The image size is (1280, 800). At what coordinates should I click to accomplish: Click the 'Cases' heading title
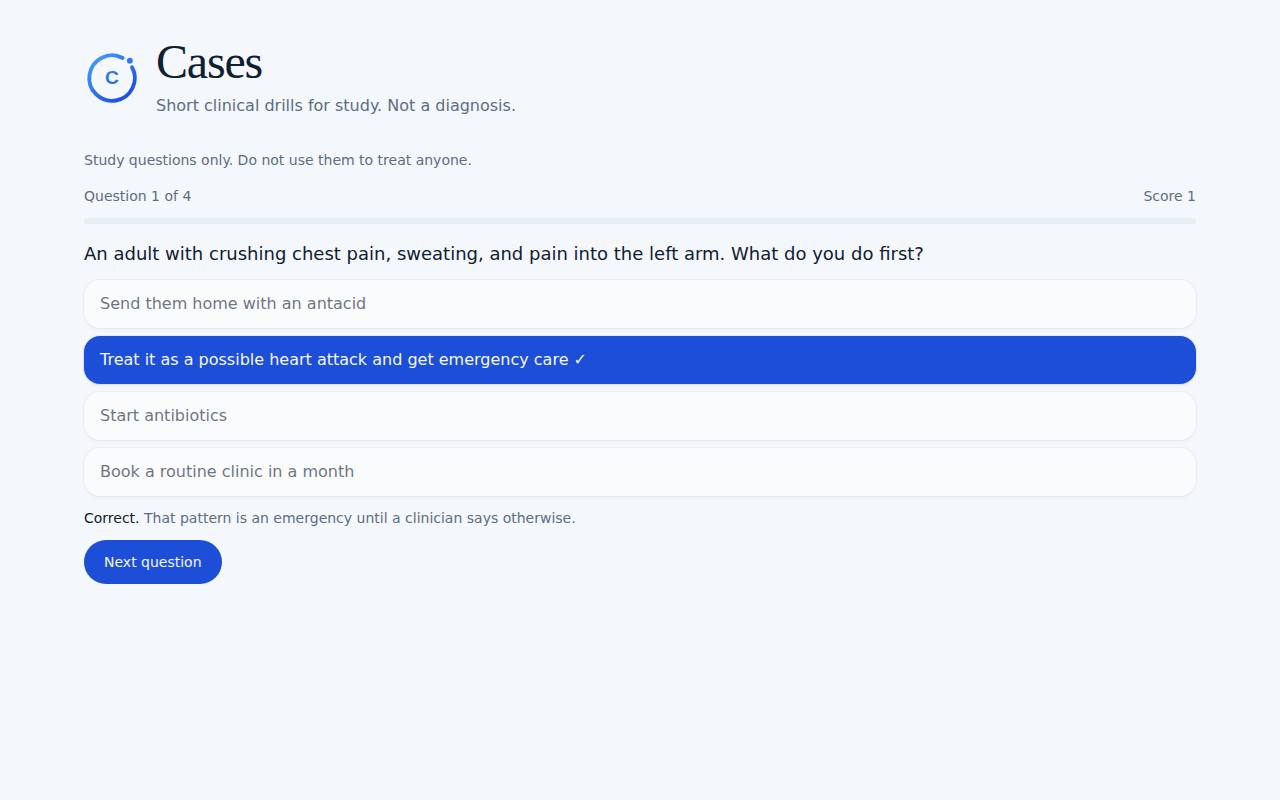[x=209, y=63]
